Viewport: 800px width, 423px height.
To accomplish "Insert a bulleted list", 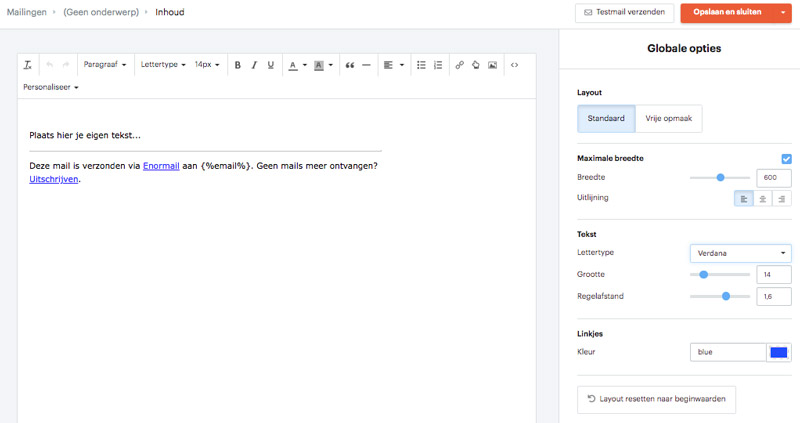I will click(x=421, y=65).
